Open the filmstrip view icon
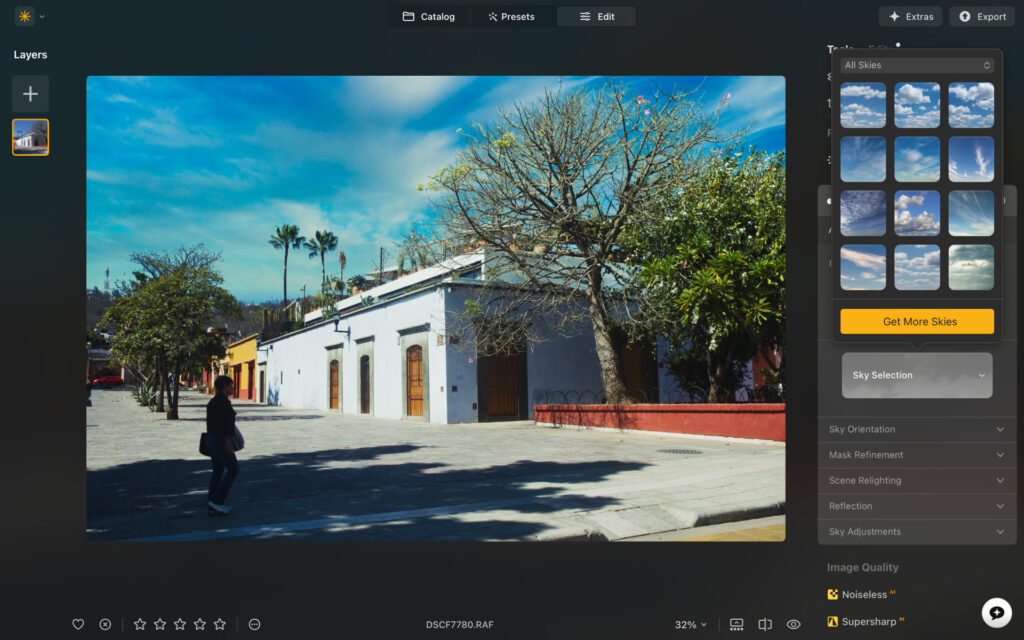Viewport: 1024px width, 640px height. tap(736, 624)
